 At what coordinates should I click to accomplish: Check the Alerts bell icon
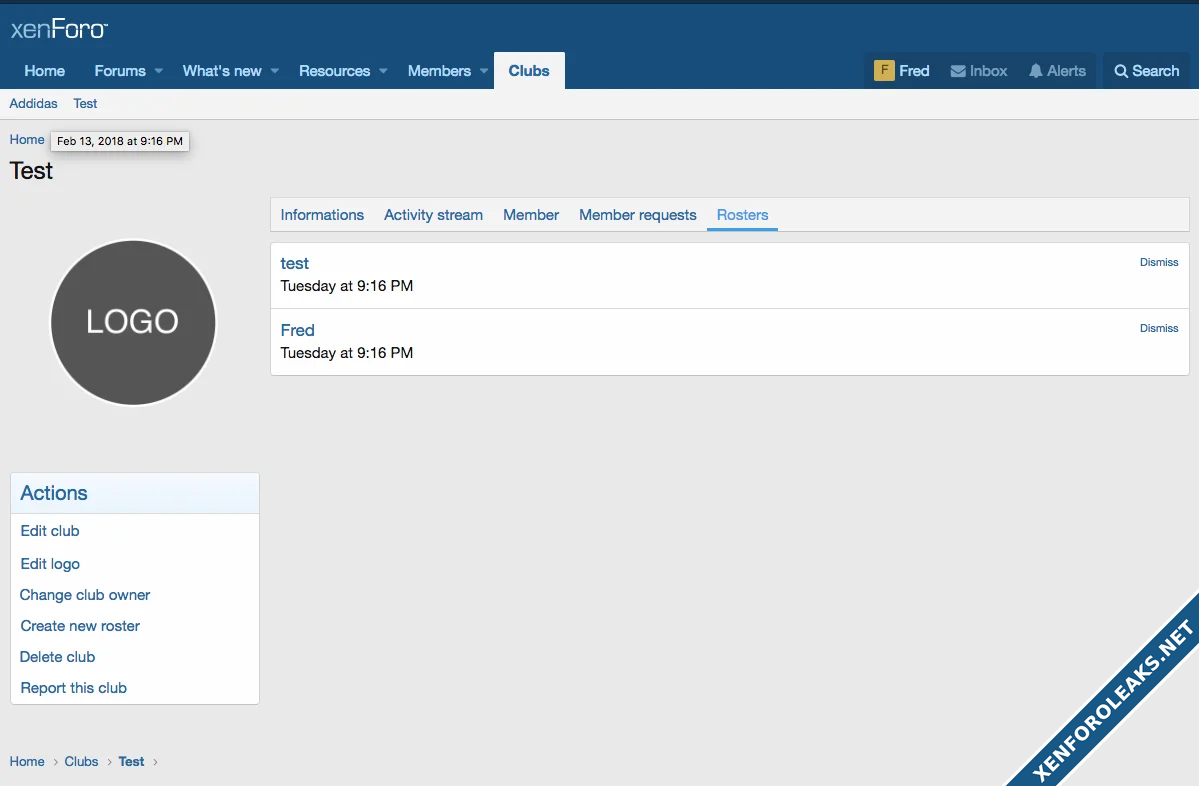[1036, 71]
